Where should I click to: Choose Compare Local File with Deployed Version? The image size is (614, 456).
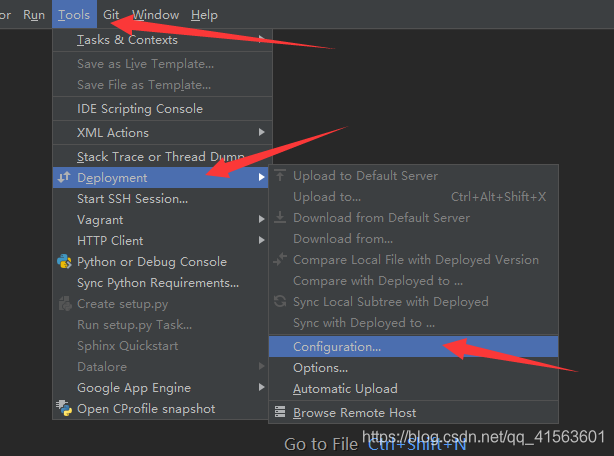coord(414,260)
